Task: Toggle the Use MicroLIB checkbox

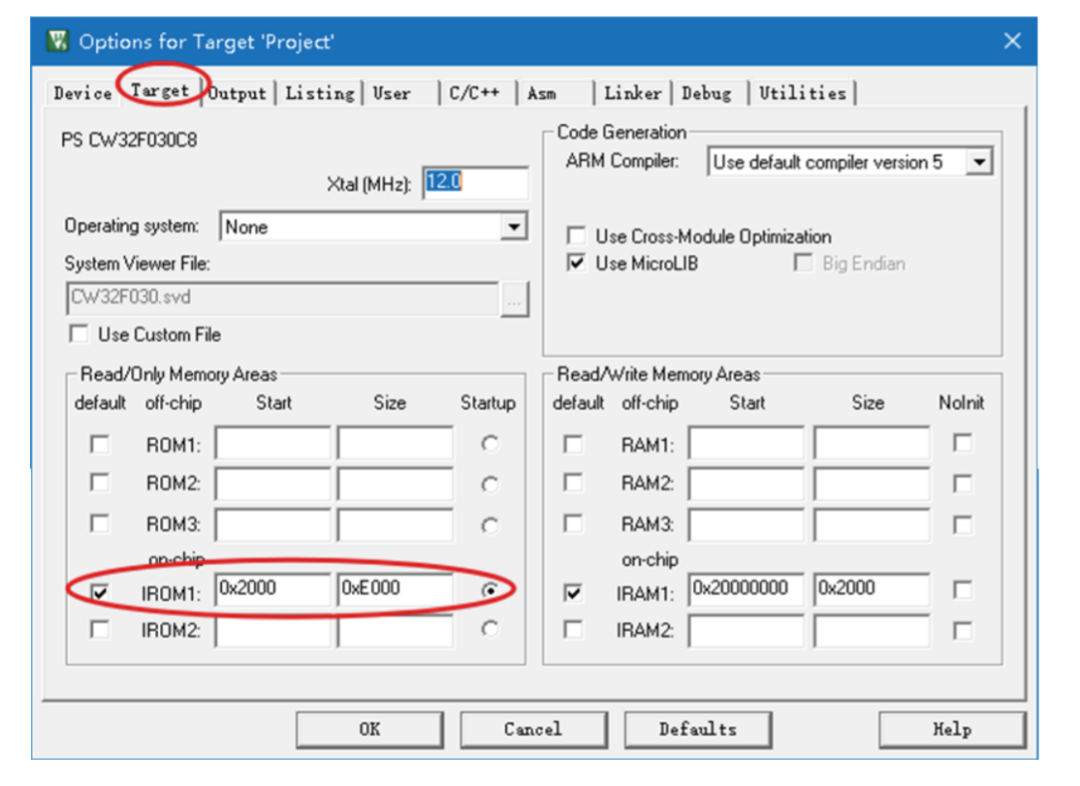Action: [577, 262]
